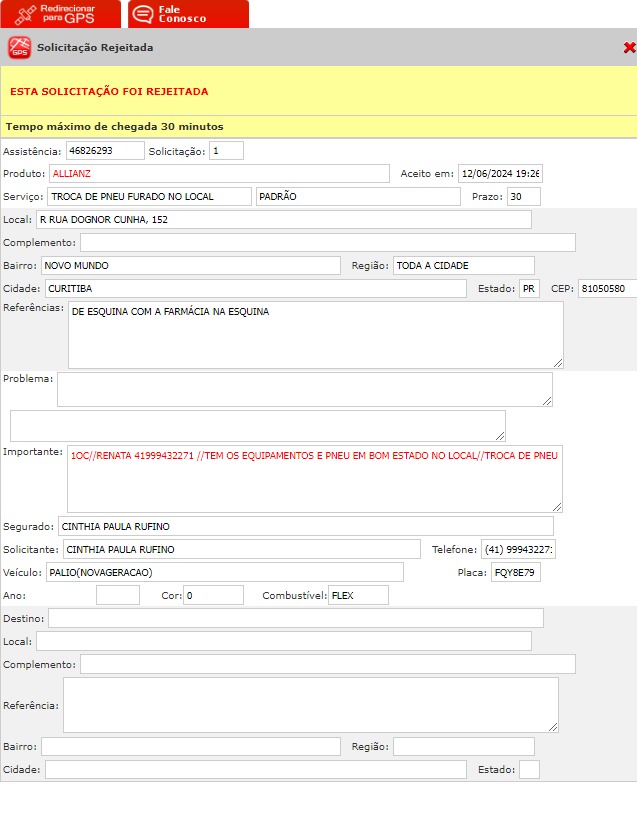Click the resize grip on the Importante textarea
This screenshot has height=828, width=637.
coord(556,506)
